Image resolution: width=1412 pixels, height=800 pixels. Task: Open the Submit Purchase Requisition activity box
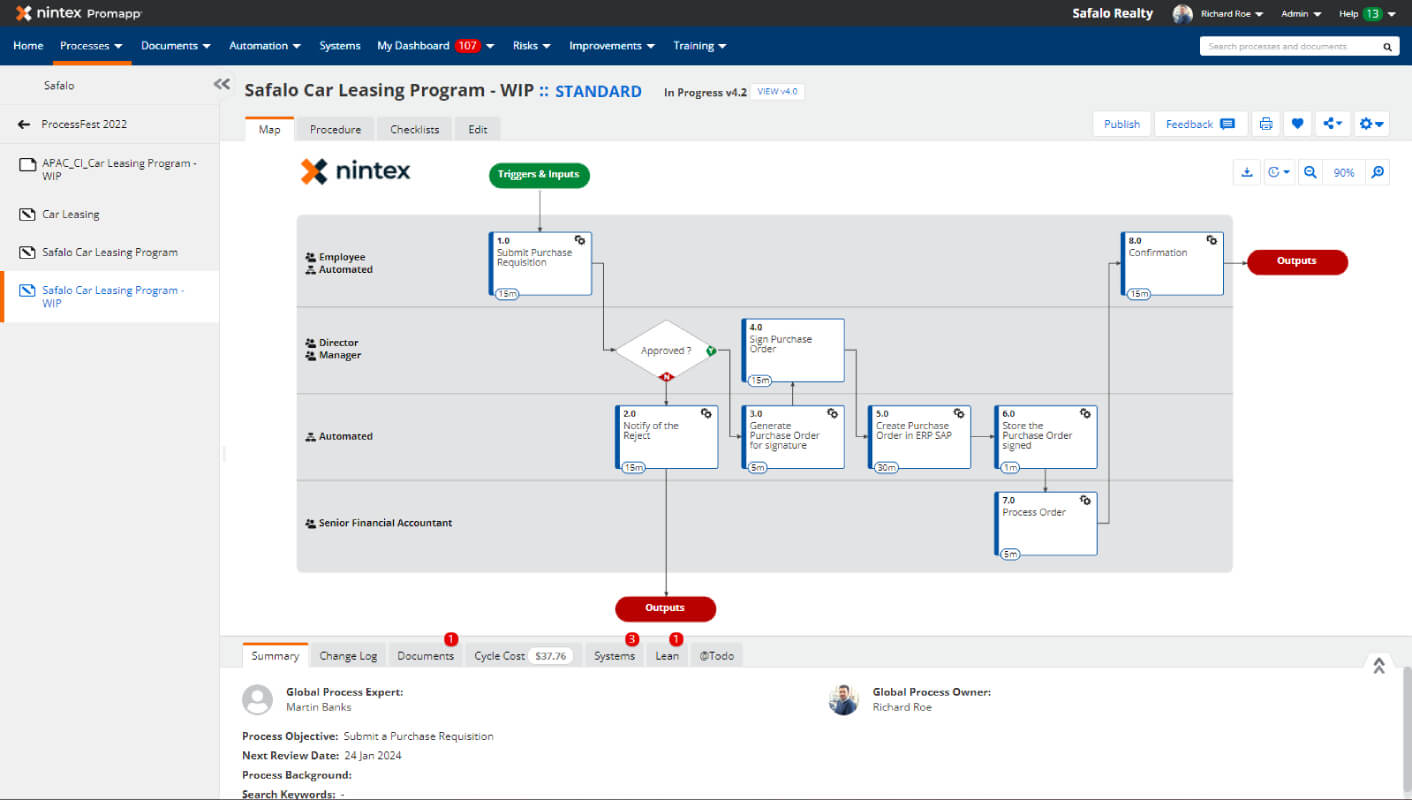540,264
